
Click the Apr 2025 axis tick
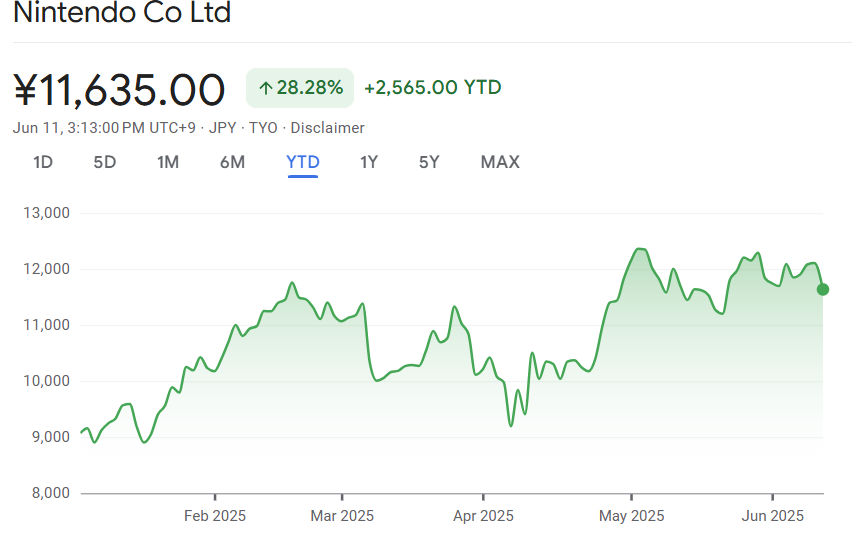click(483, 497)
